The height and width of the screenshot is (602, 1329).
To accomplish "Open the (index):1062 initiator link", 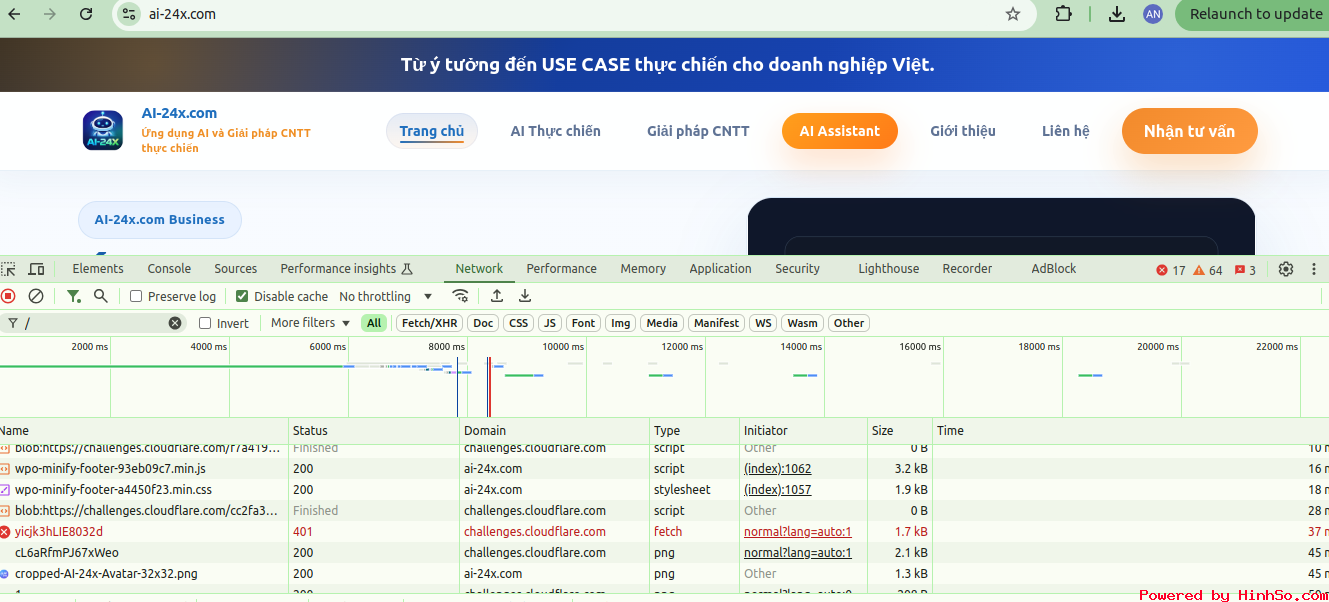I will [777, 468].
